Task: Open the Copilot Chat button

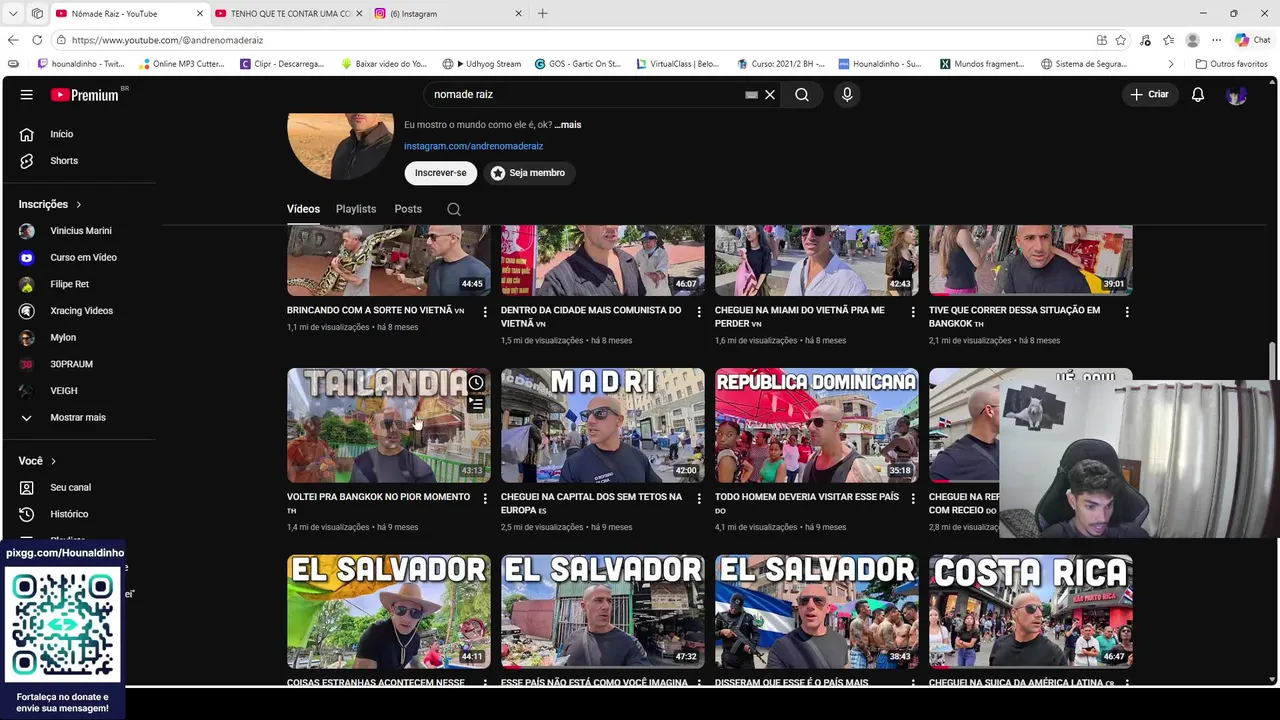Action: [x=1252, y=40]
